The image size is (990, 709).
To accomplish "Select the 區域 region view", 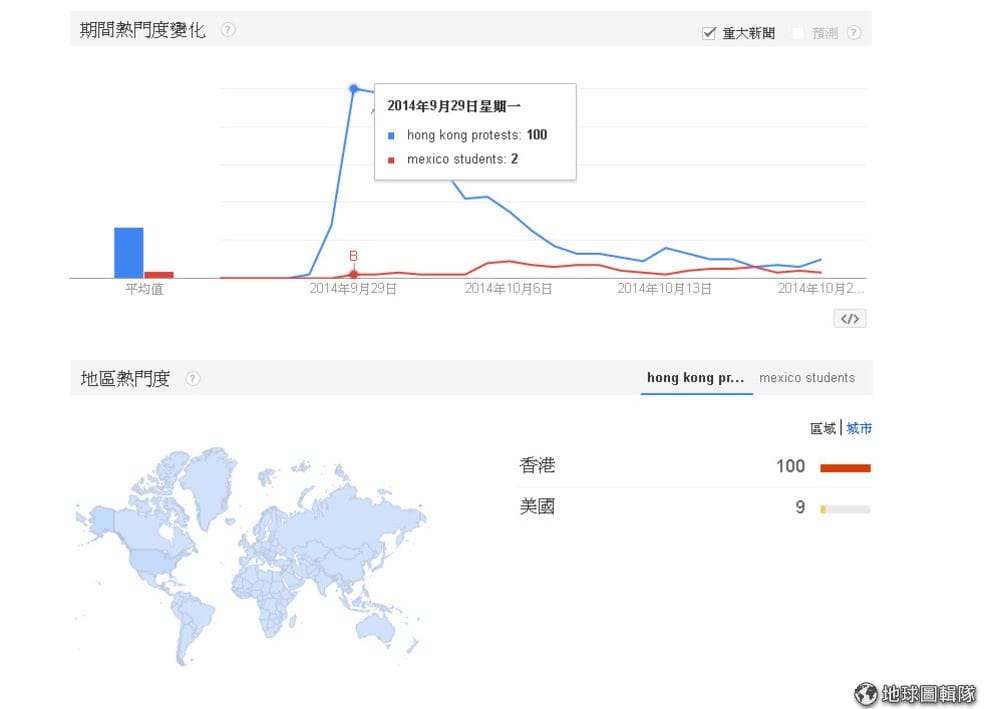I will coord(823,428).
